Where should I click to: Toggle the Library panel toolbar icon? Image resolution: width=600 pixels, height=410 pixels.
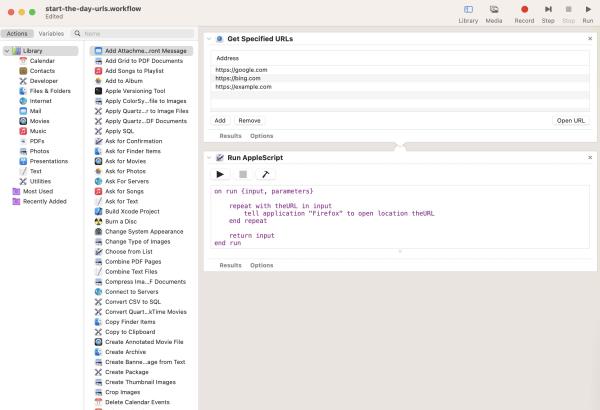467,13
